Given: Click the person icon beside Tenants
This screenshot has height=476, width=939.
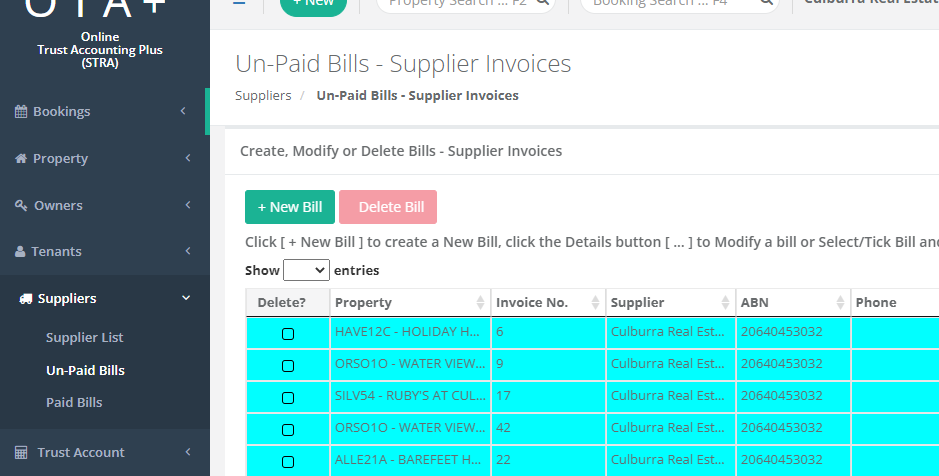Looking at the screenshot, I should point(20,252).
